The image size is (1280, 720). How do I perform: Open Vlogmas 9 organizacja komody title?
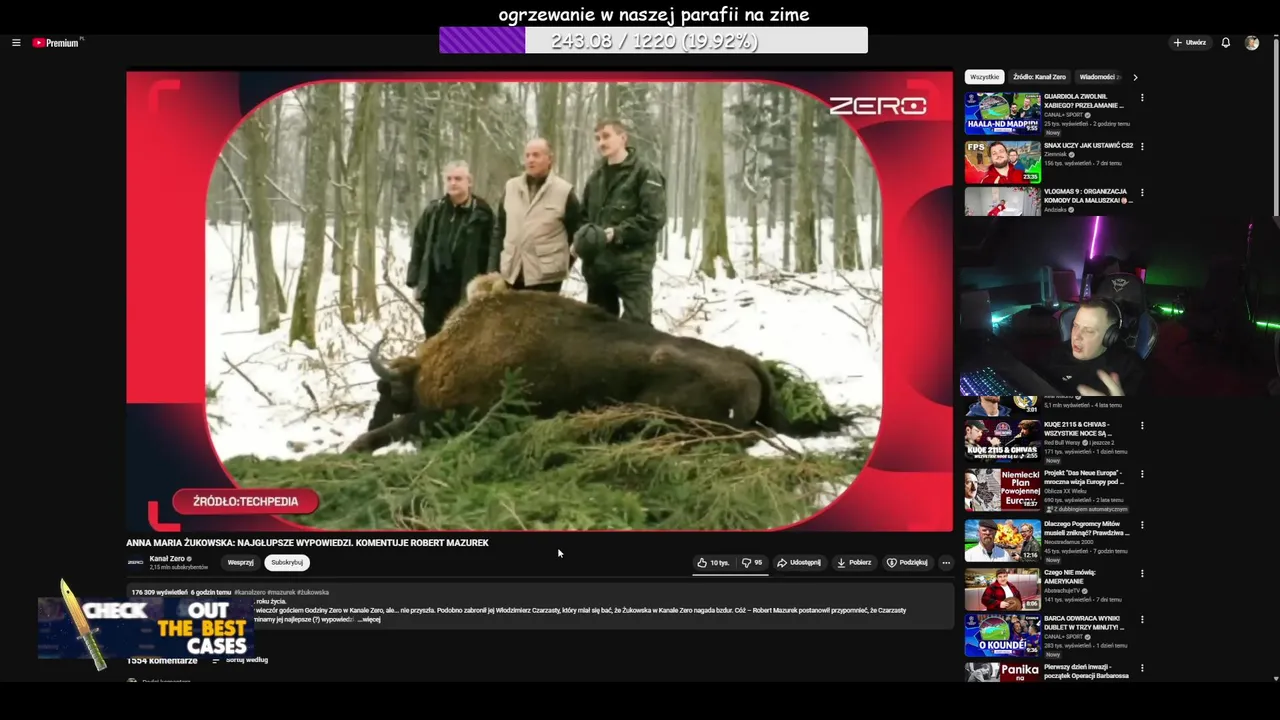tap(1088, 196)
